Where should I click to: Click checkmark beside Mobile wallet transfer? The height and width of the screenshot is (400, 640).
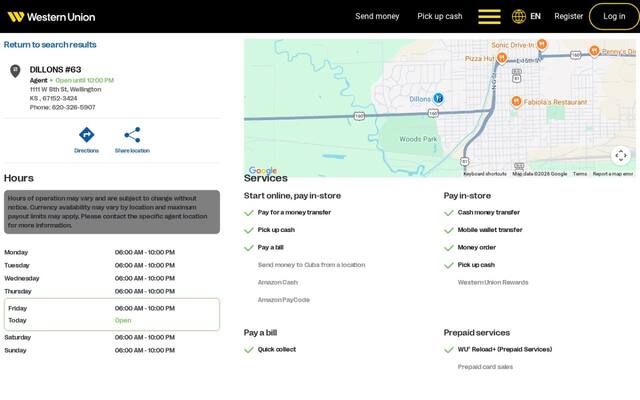(449, 230)
